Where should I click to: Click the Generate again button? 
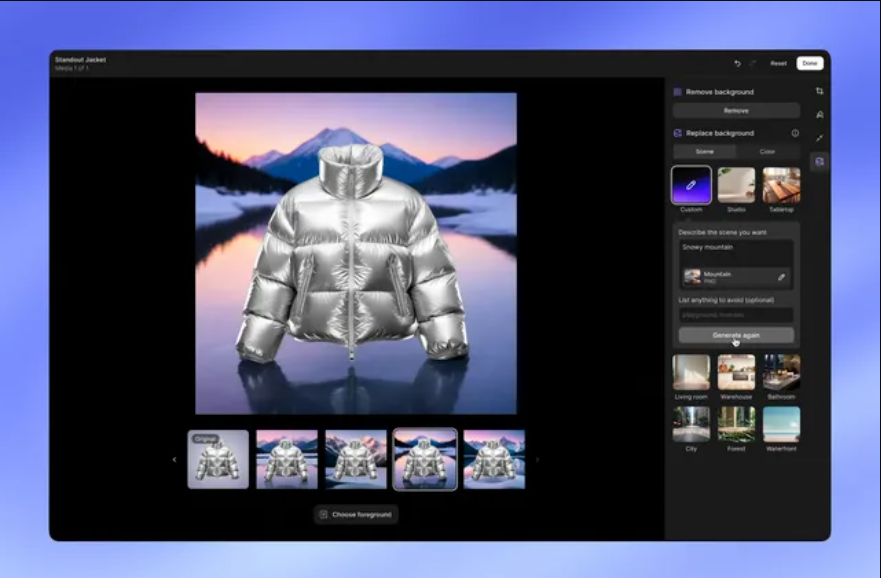(x=736, y=335)
